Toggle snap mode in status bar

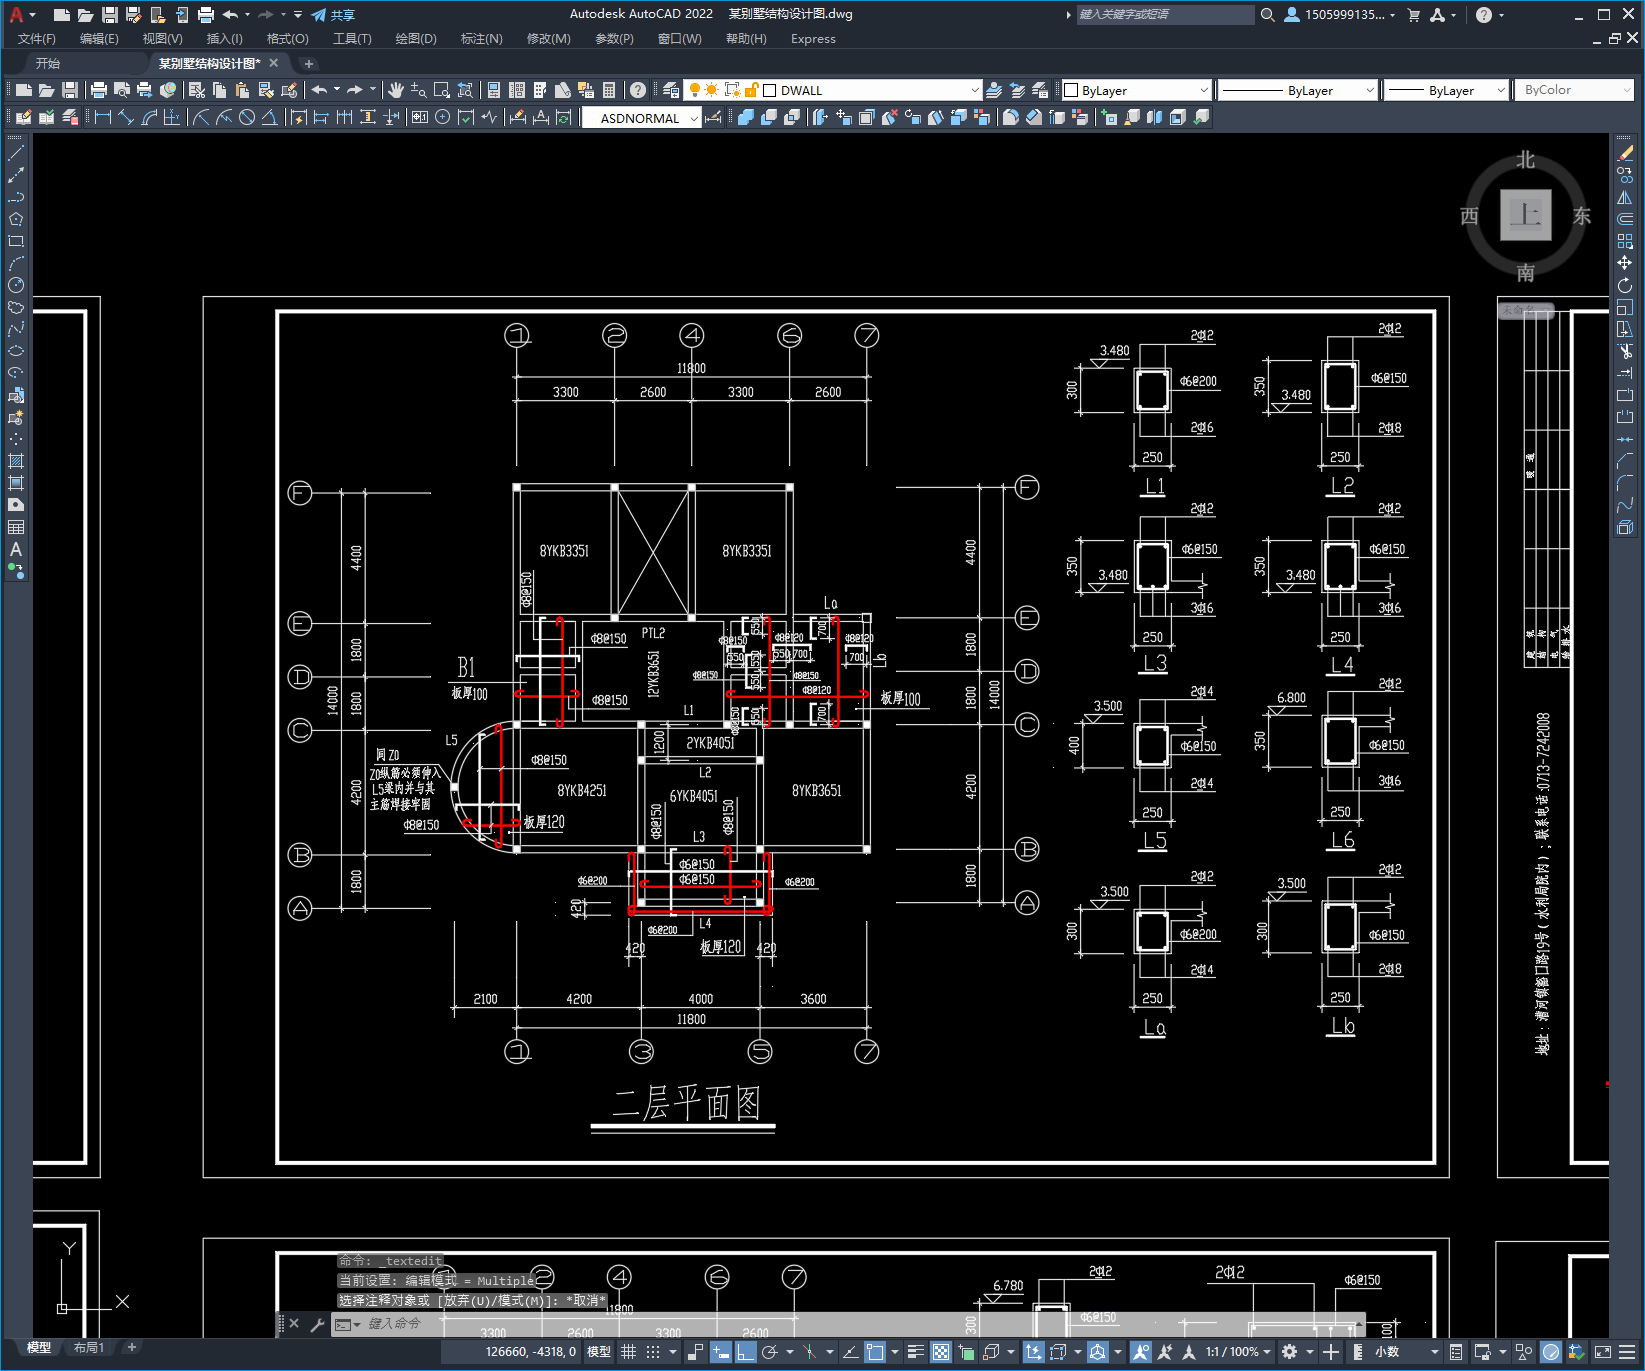[653, 1352]
